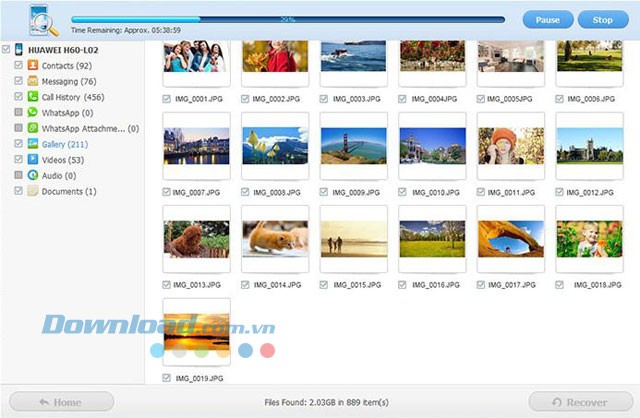The height and width of the screenshot is (418, 640).
Task: Click the Time Remaining text
Action: 126,30
